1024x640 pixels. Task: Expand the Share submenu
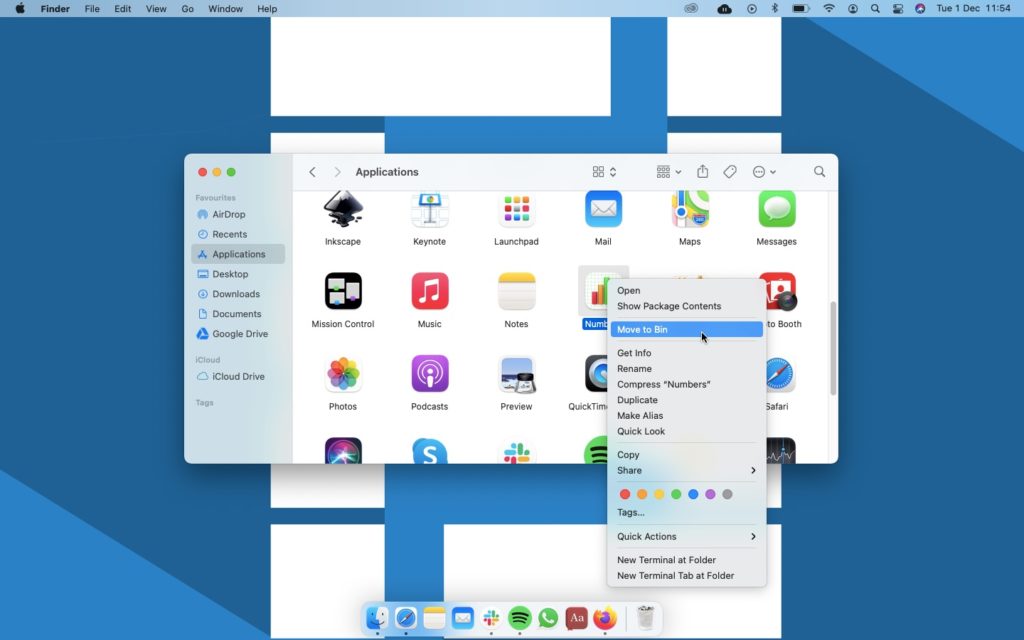pos(686,470)
